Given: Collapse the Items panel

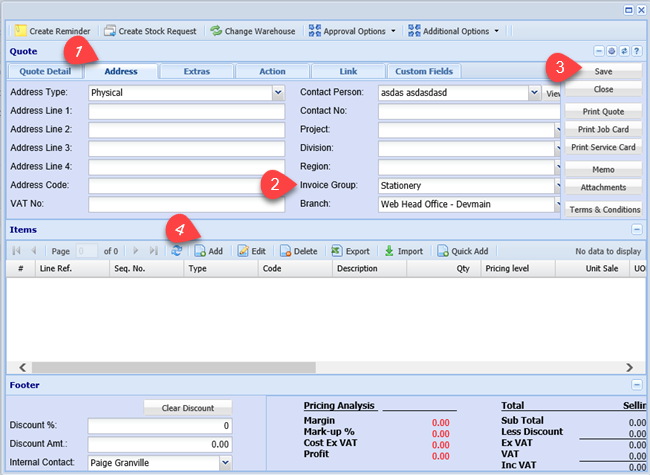Looking at the screenshot, I should pyautogui.click(x=636, y=229).
